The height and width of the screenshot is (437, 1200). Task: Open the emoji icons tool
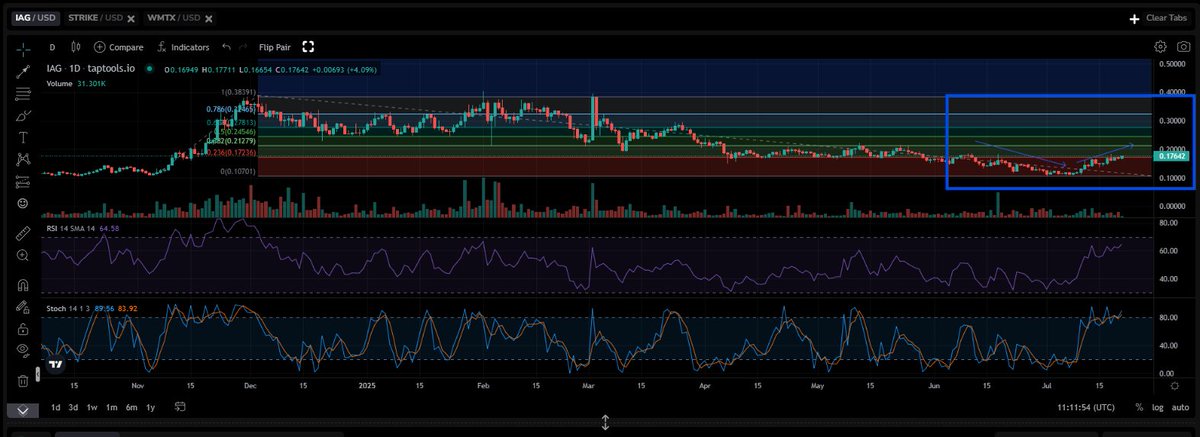coord(23,204)
